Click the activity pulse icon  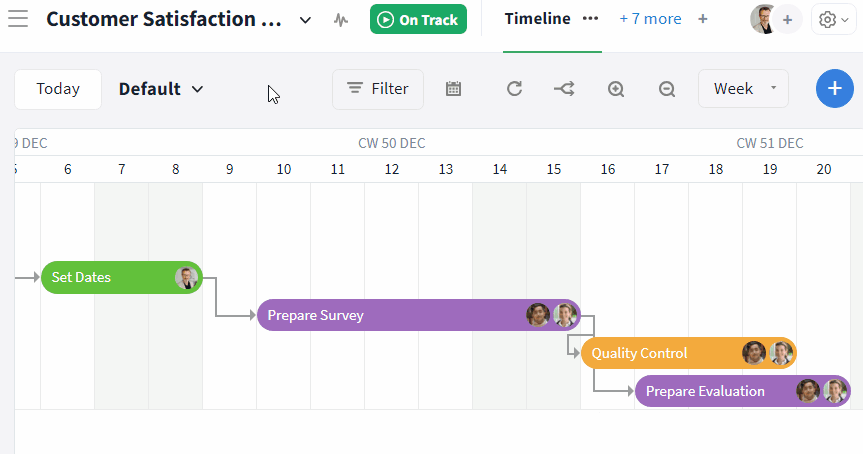342,19
